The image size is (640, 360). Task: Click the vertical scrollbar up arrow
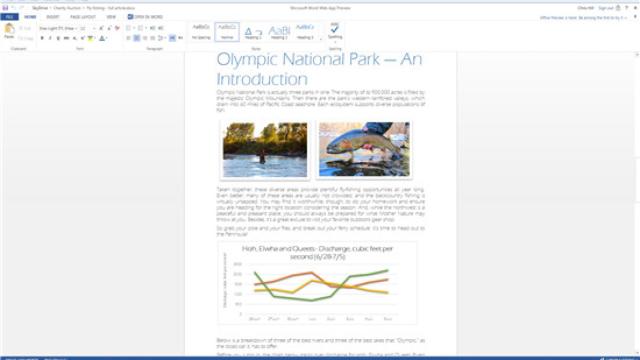(637, 54)
